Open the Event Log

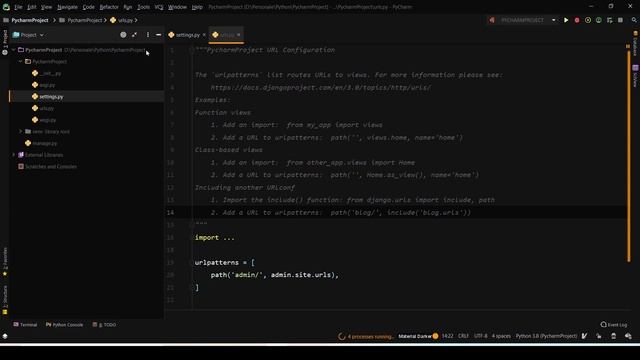(613, 325)
